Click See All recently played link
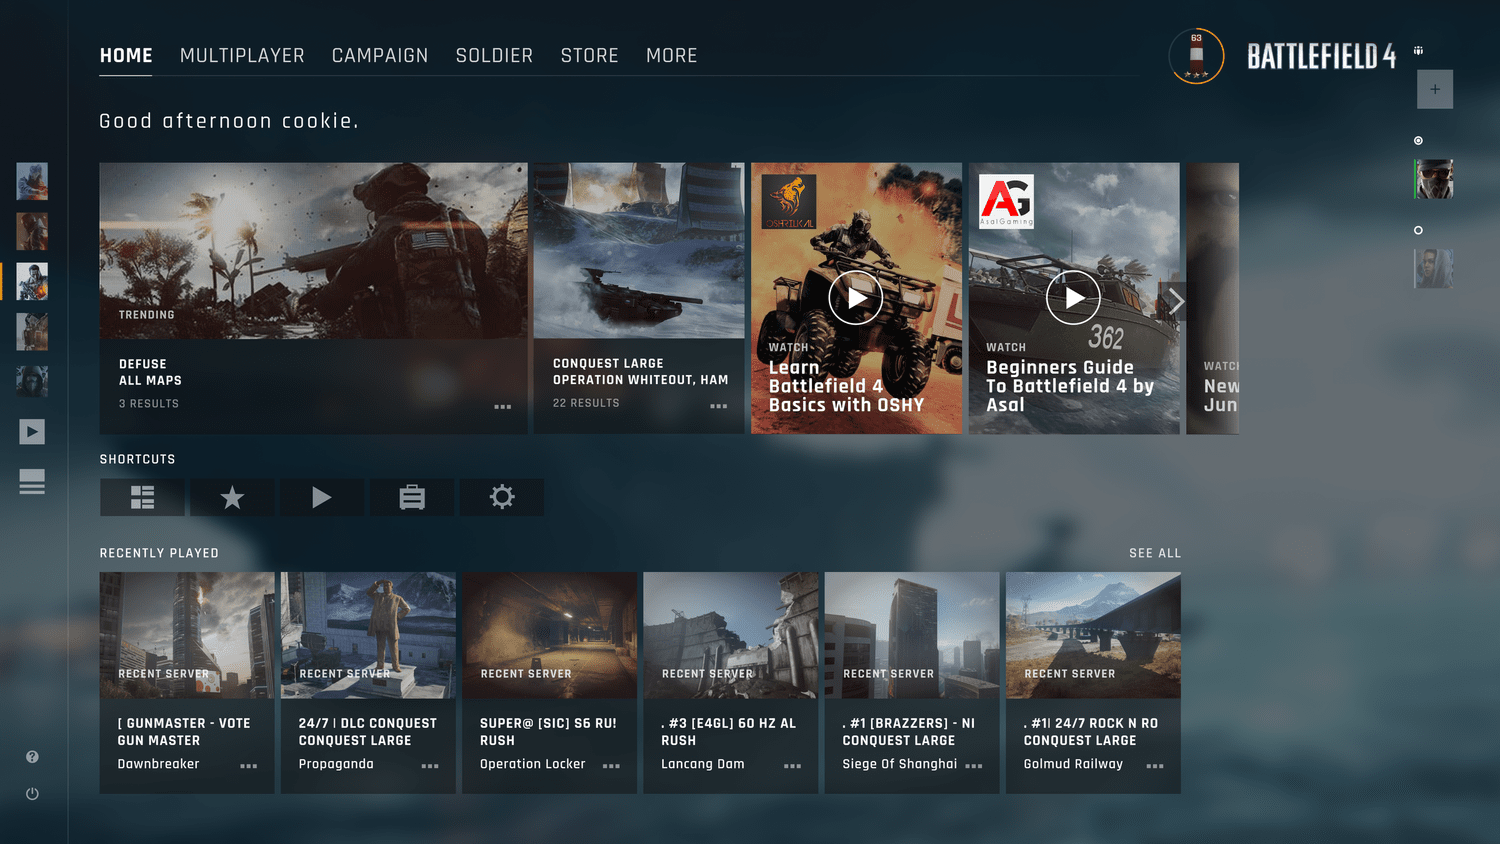1500x844 pixels. [1155, 553]
